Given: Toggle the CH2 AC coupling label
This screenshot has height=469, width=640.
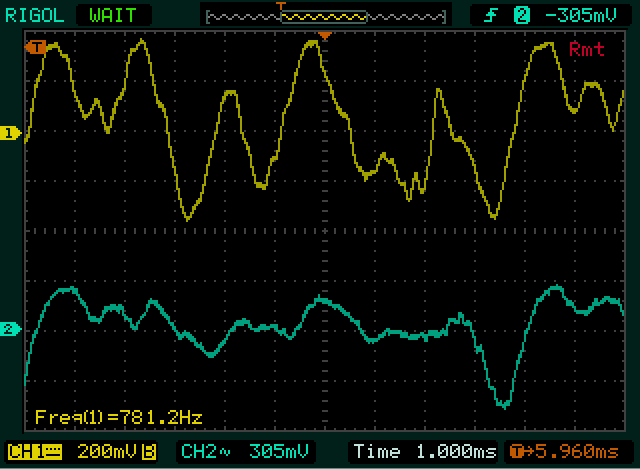Looking at the screenshot, I should [x=204, y=450].
